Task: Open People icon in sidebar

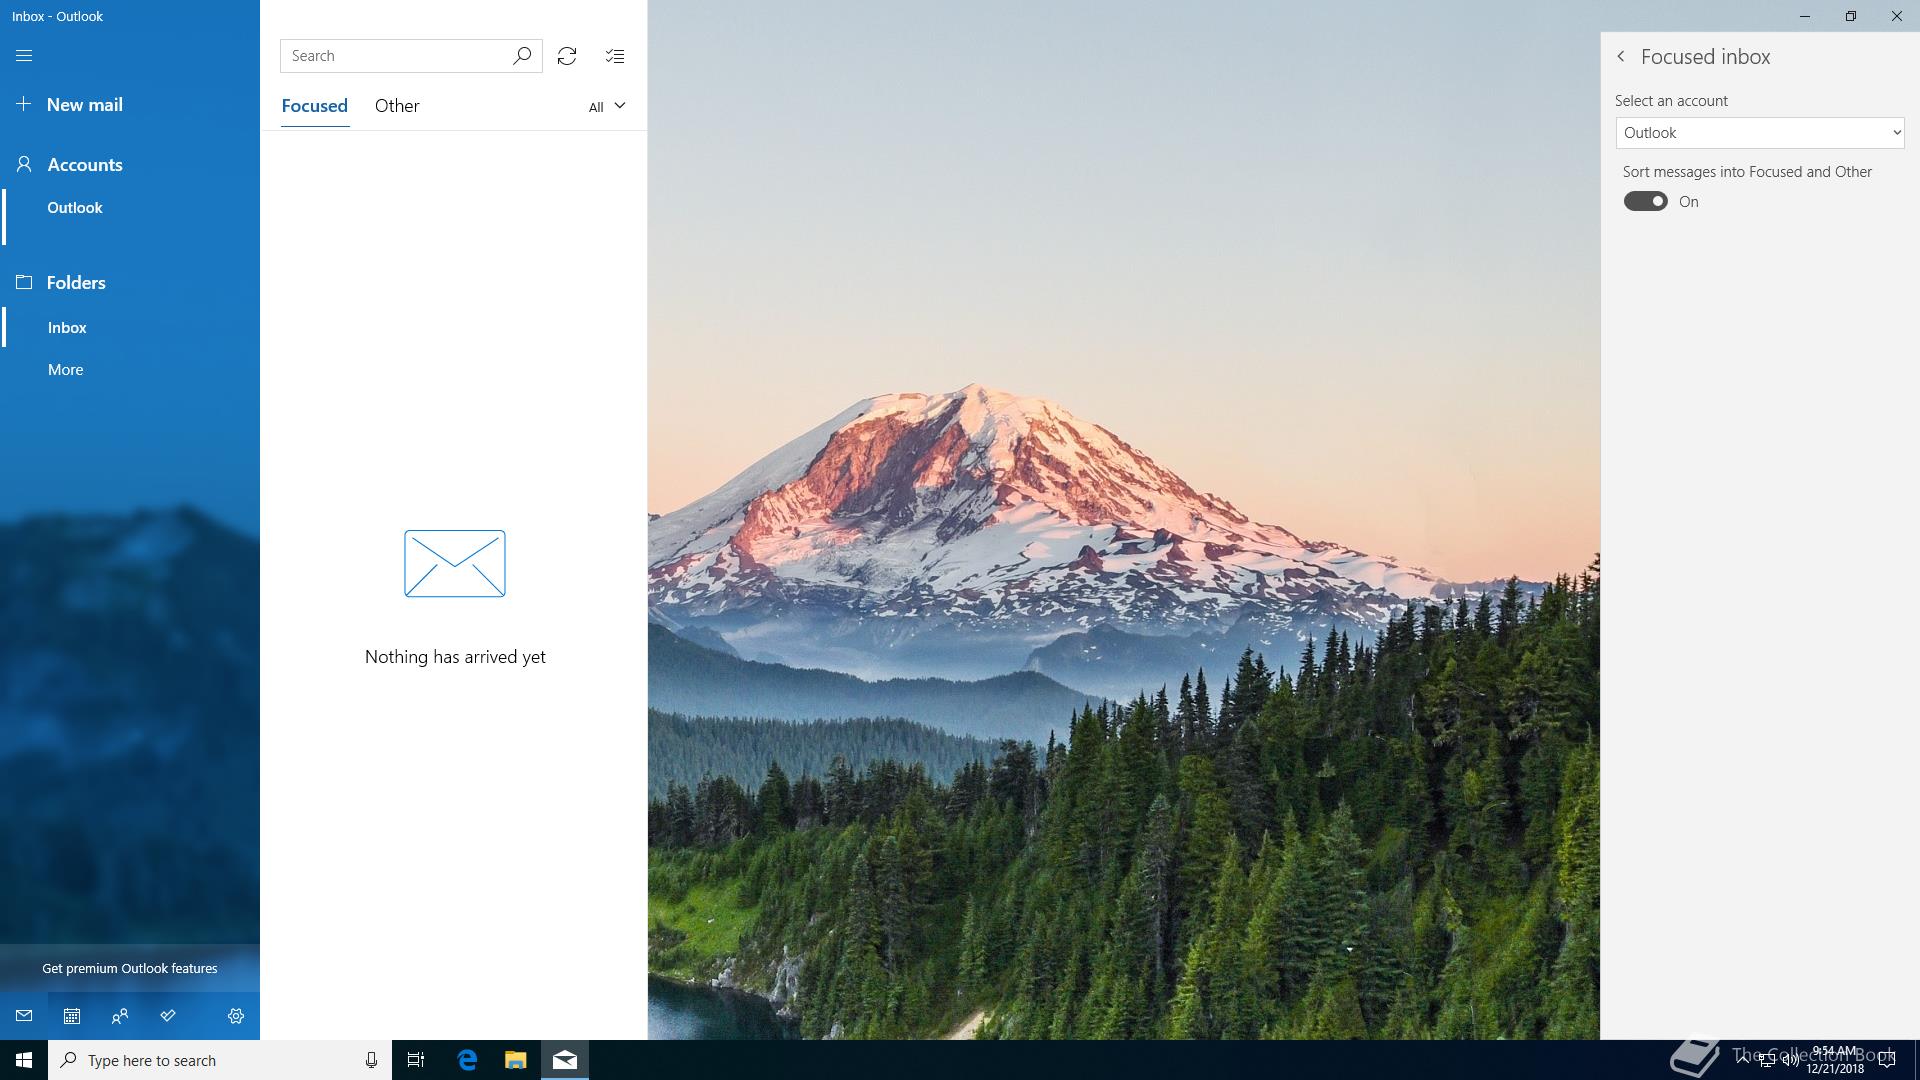Action: 120,1016
